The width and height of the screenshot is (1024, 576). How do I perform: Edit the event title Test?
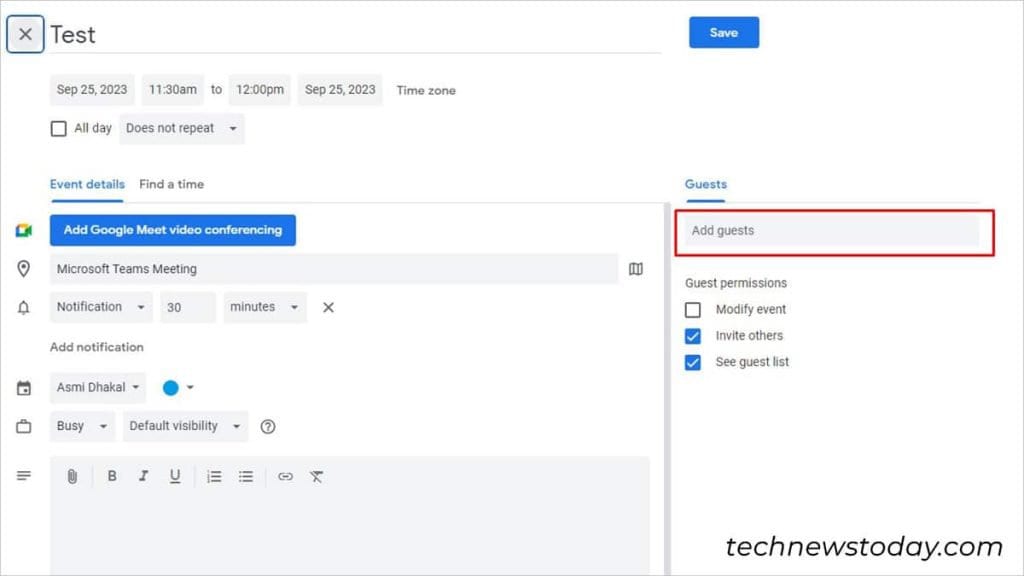355,35
